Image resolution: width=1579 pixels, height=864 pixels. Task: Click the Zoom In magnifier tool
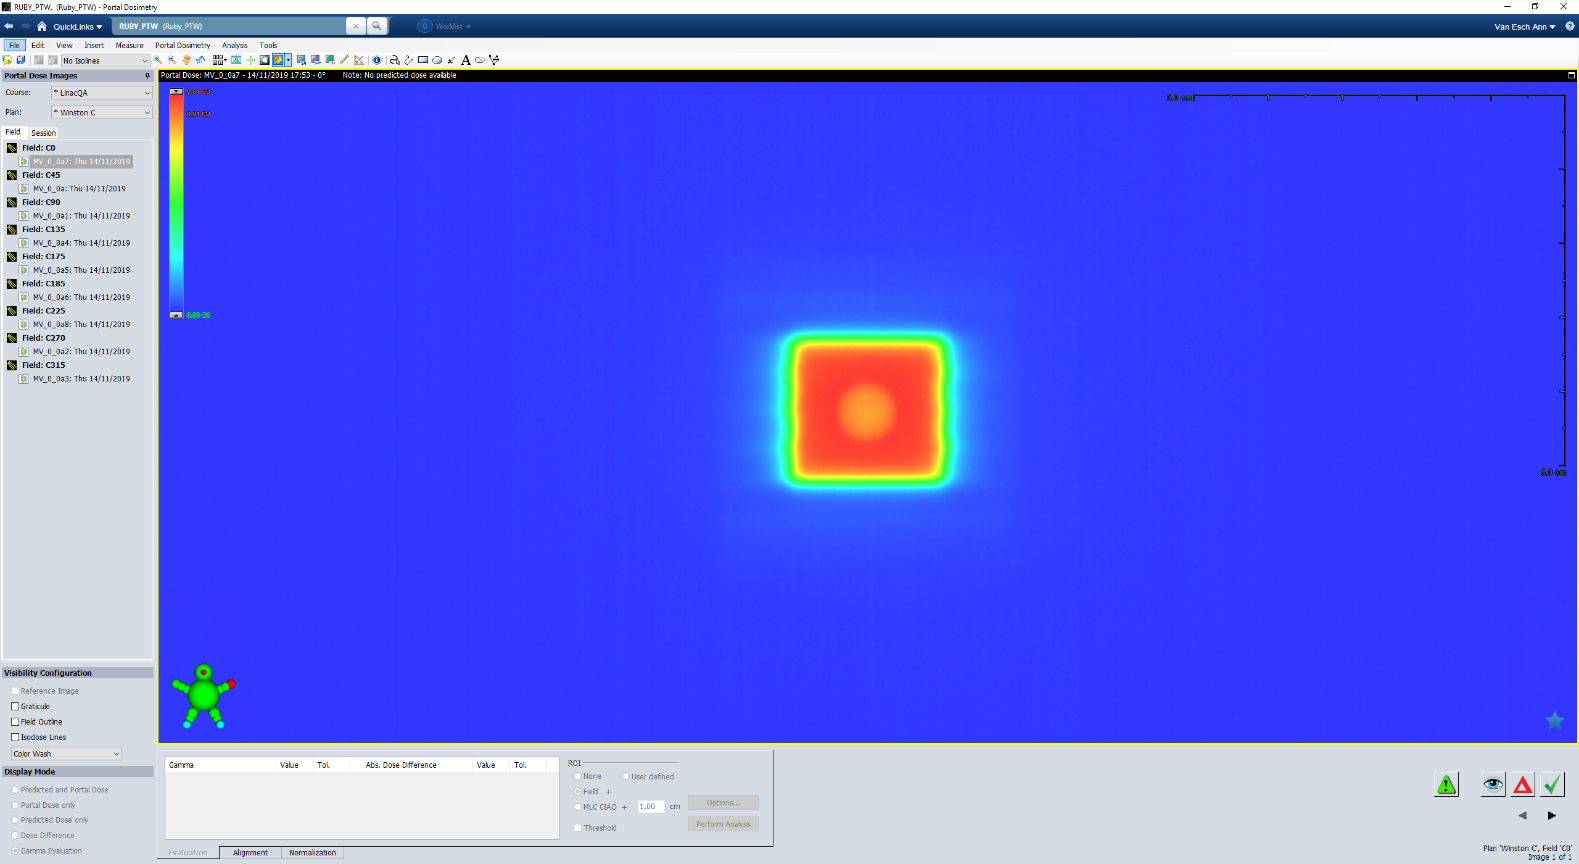pos(158,60)
